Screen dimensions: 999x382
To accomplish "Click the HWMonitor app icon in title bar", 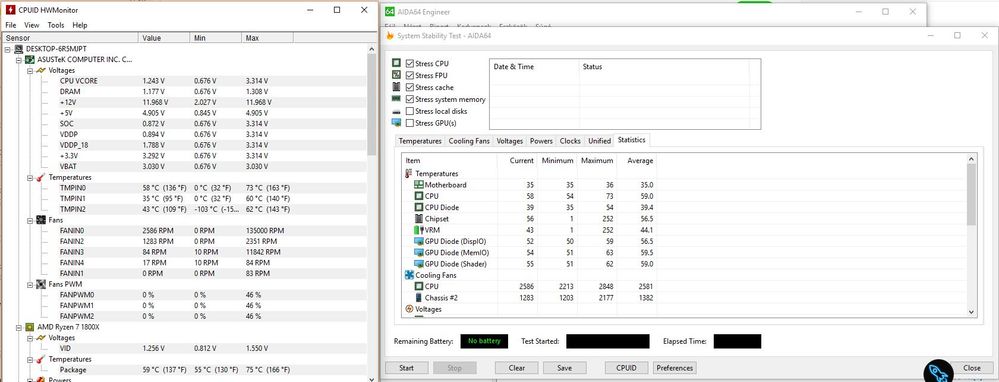I will pos(10,10).
